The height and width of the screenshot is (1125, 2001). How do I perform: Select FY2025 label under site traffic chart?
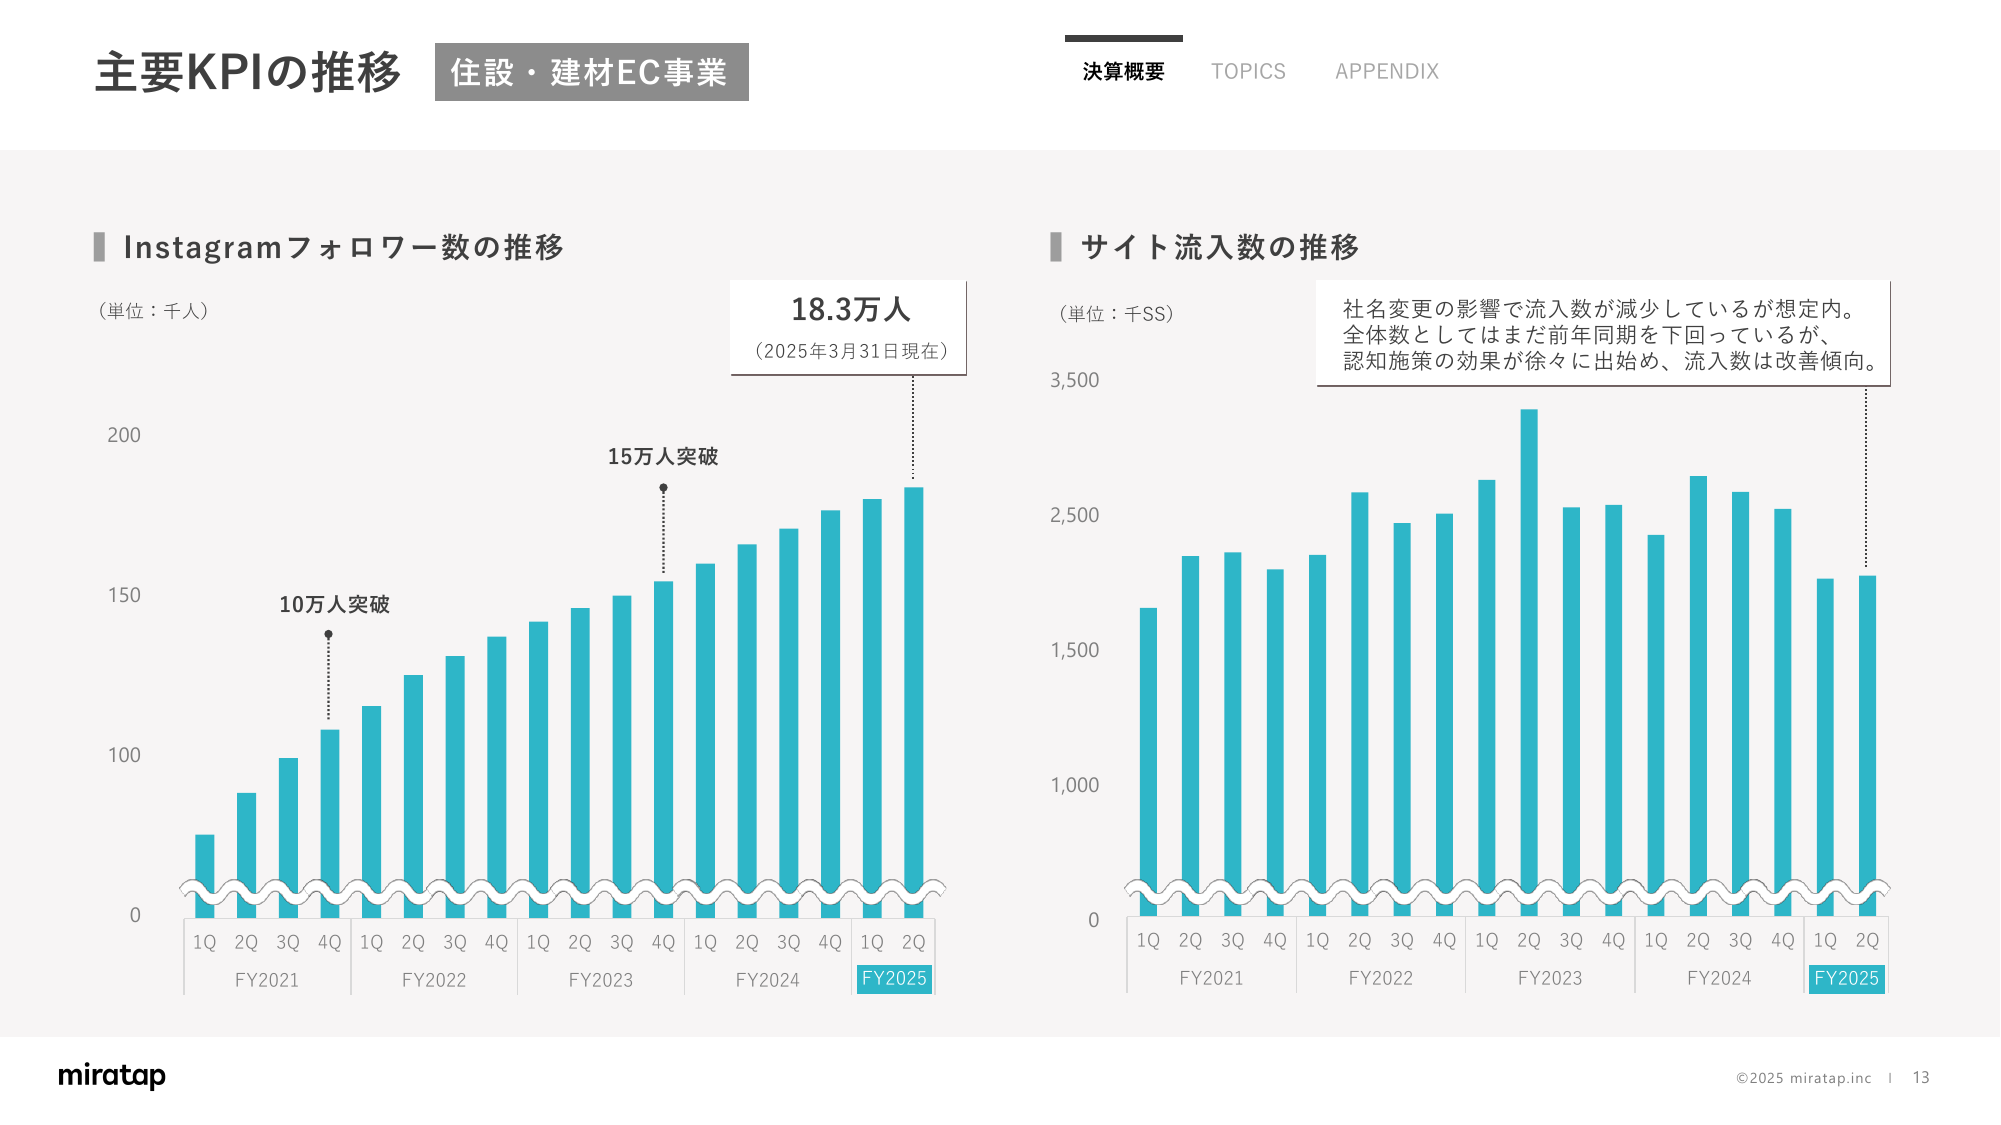coord(1846,978)
